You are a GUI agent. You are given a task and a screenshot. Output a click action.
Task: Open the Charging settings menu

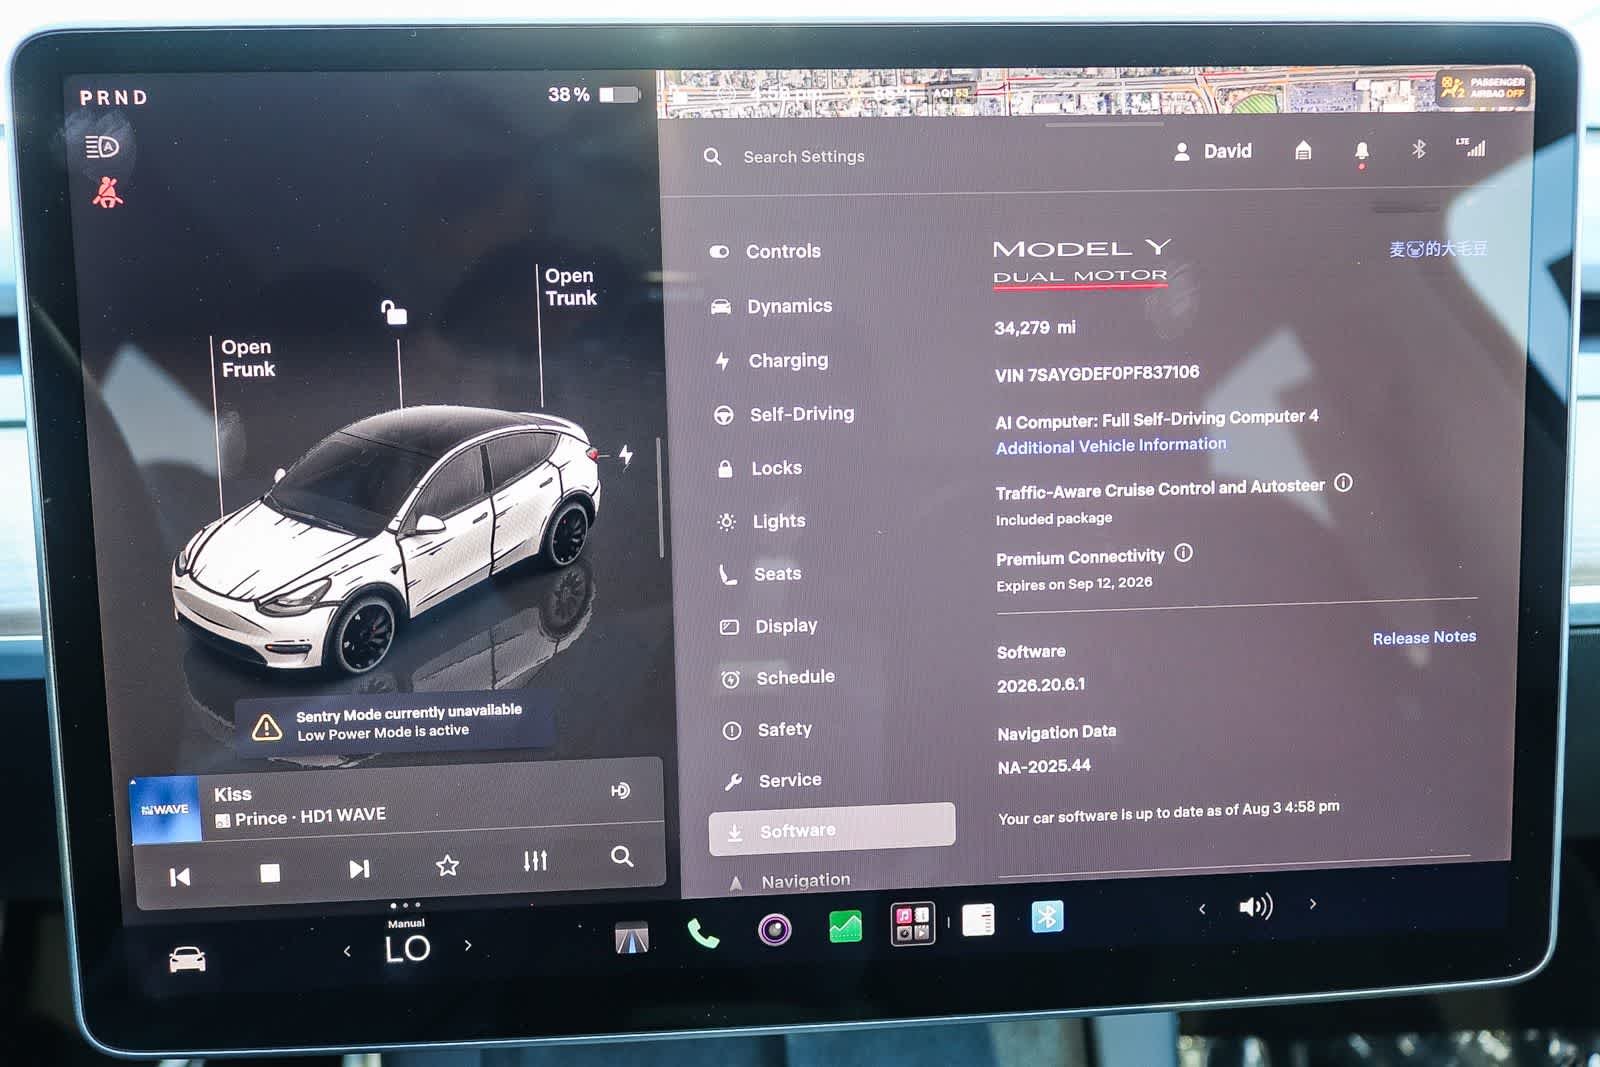pyautogui.click(x=771, y=360)
